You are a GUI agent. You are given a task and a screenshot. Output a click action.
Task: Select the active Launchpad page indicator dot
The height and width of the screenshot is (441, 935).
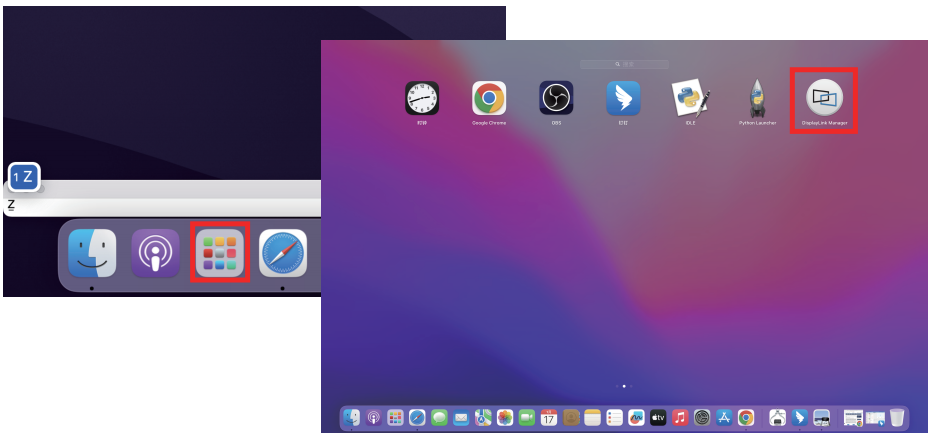coord(624,385)
